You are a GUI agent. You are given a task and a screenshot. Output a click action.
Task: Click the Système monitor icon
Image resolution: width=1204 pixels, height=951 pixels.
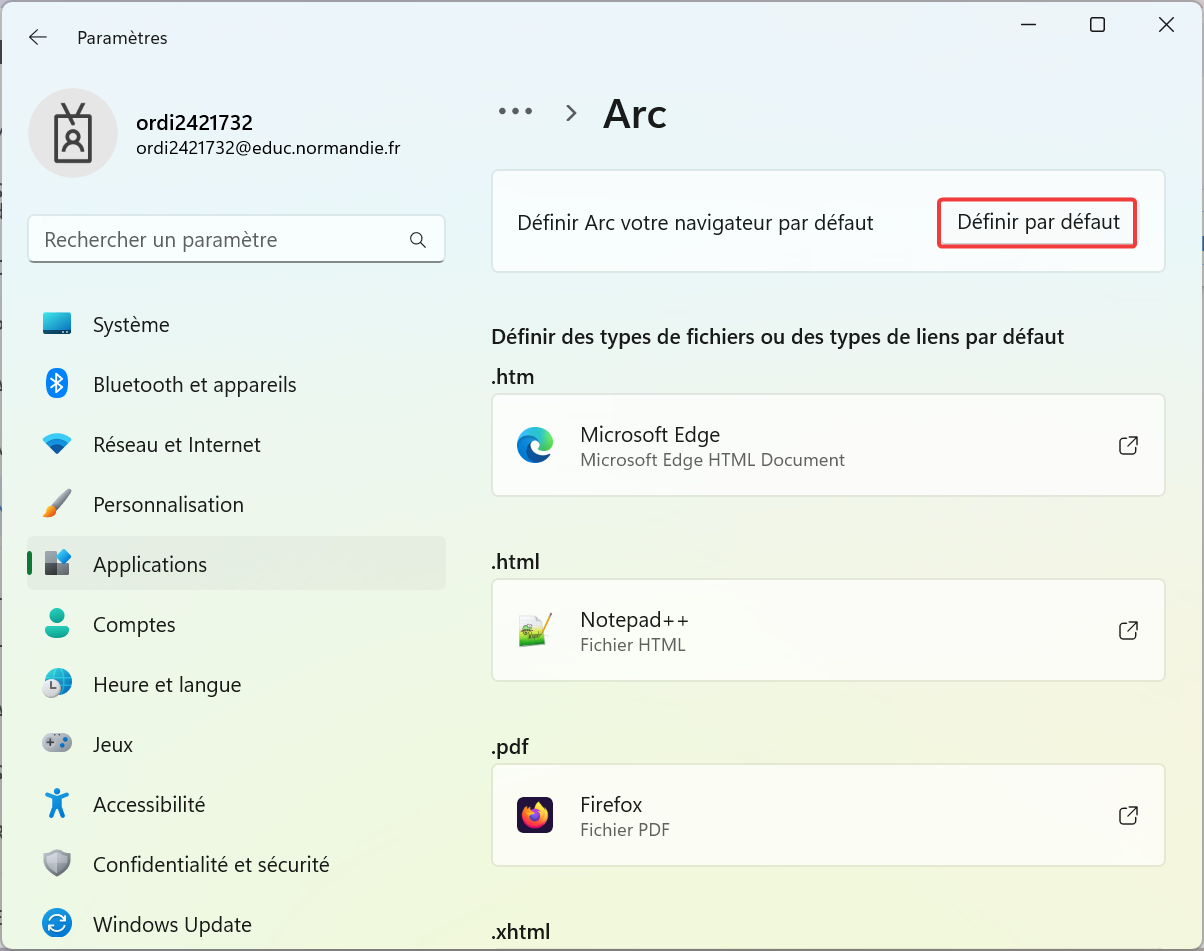[x=57, y=324]
